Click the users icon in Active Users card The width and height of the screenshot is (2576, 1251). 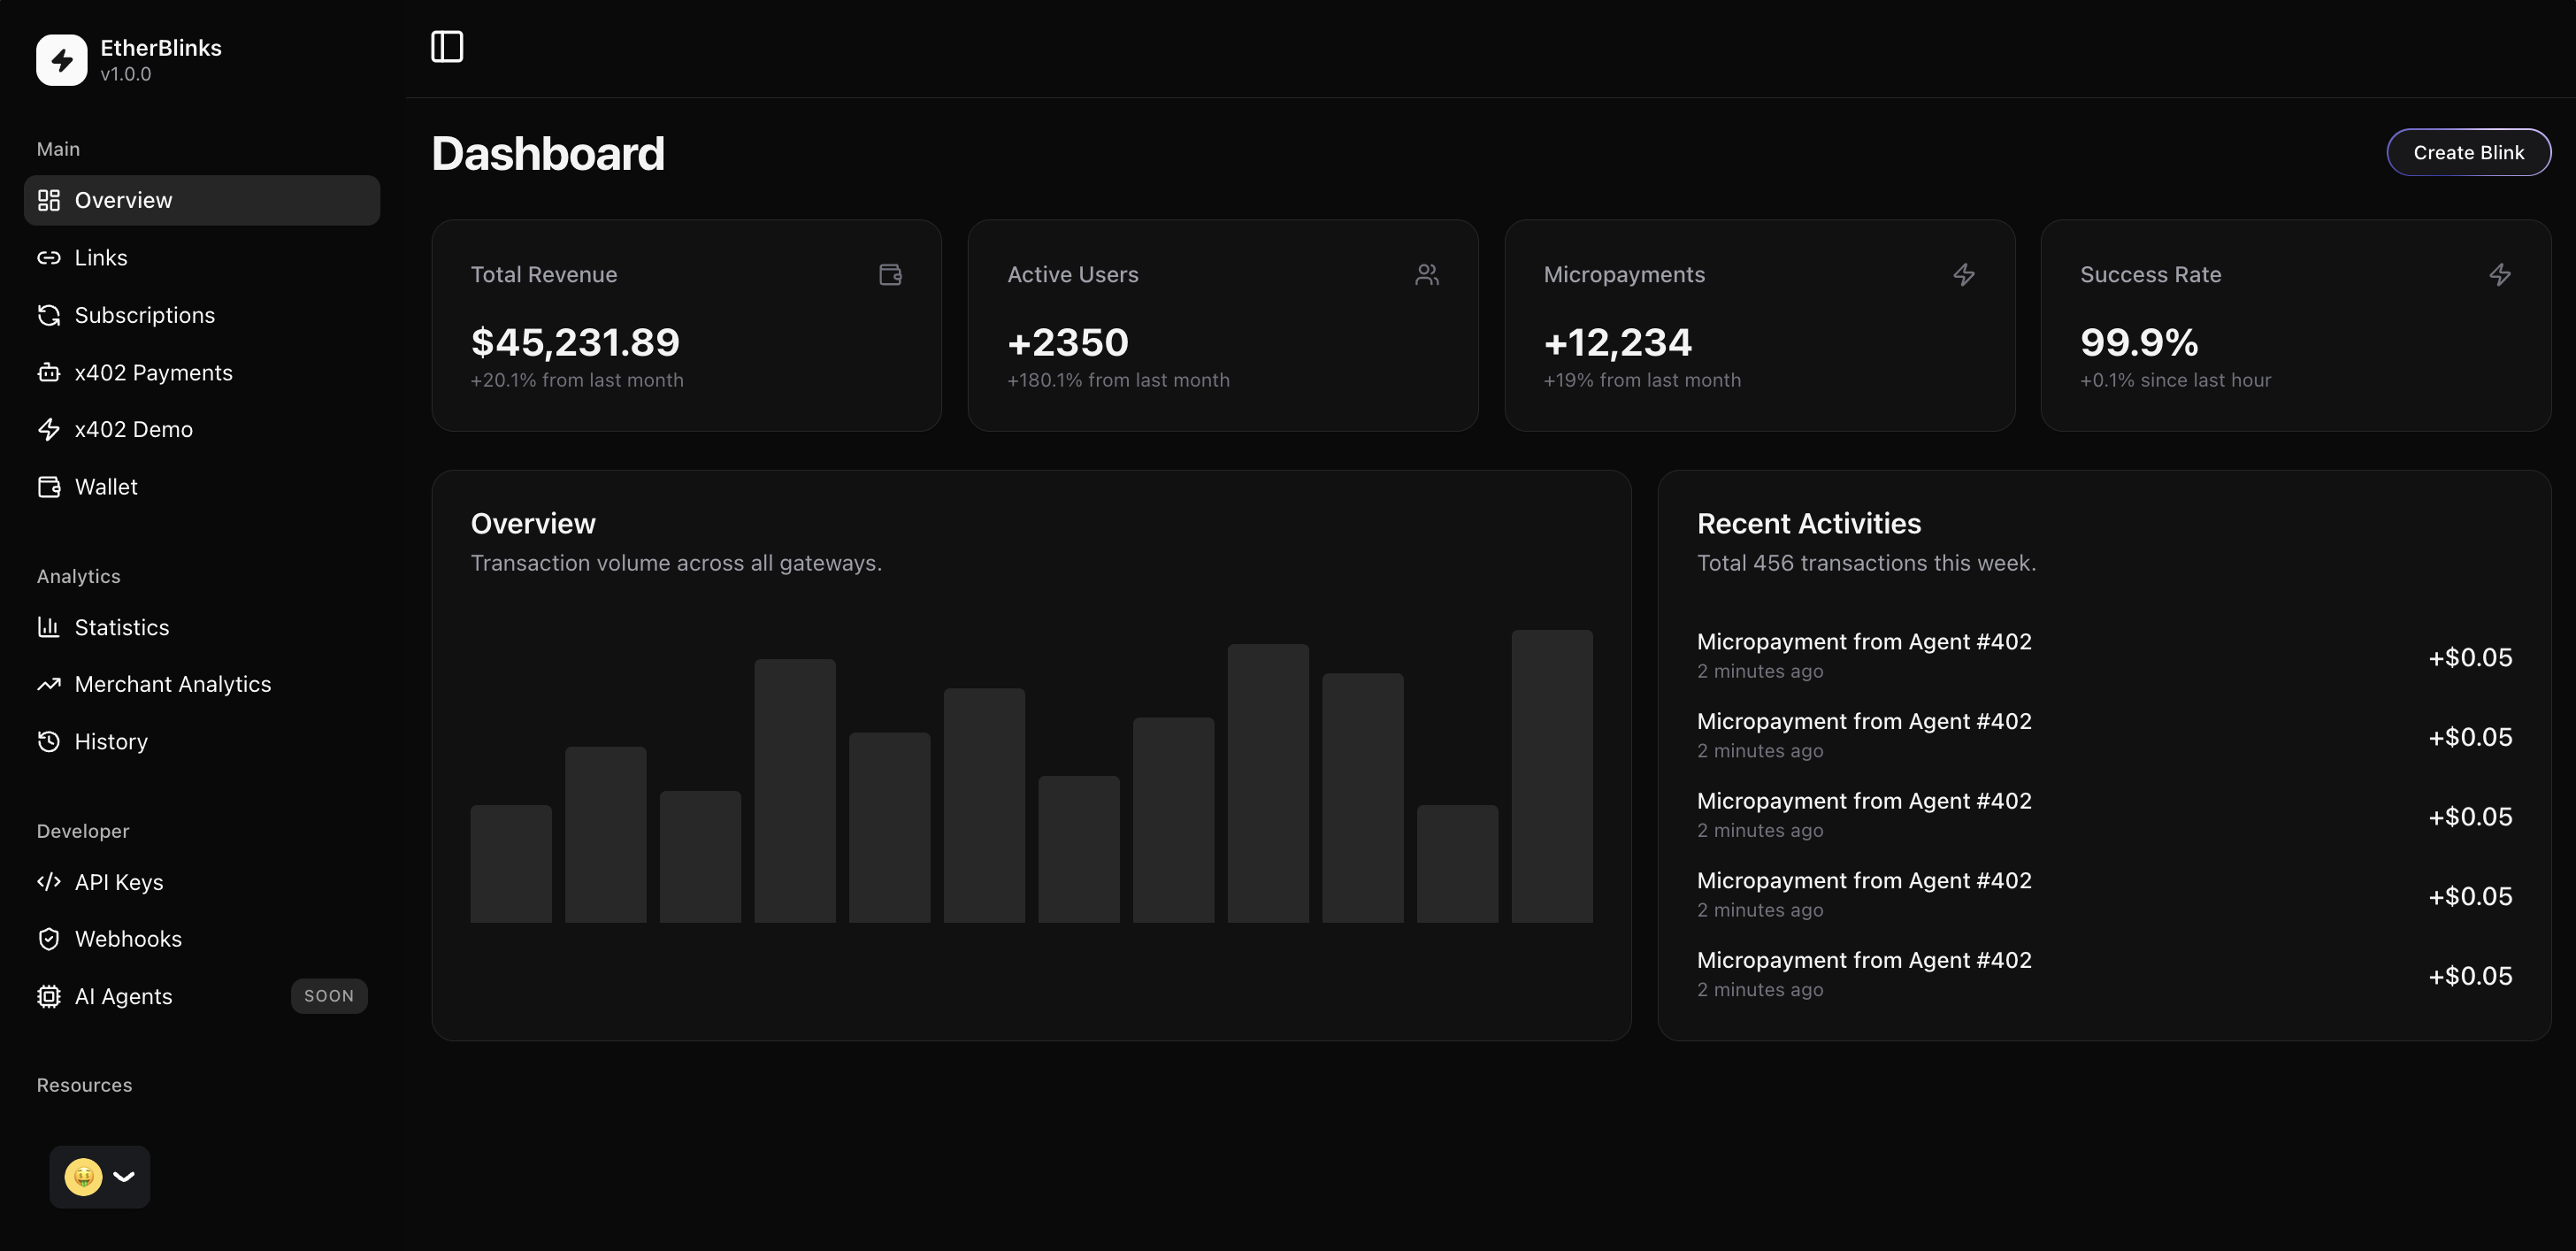coord(1427,275)
